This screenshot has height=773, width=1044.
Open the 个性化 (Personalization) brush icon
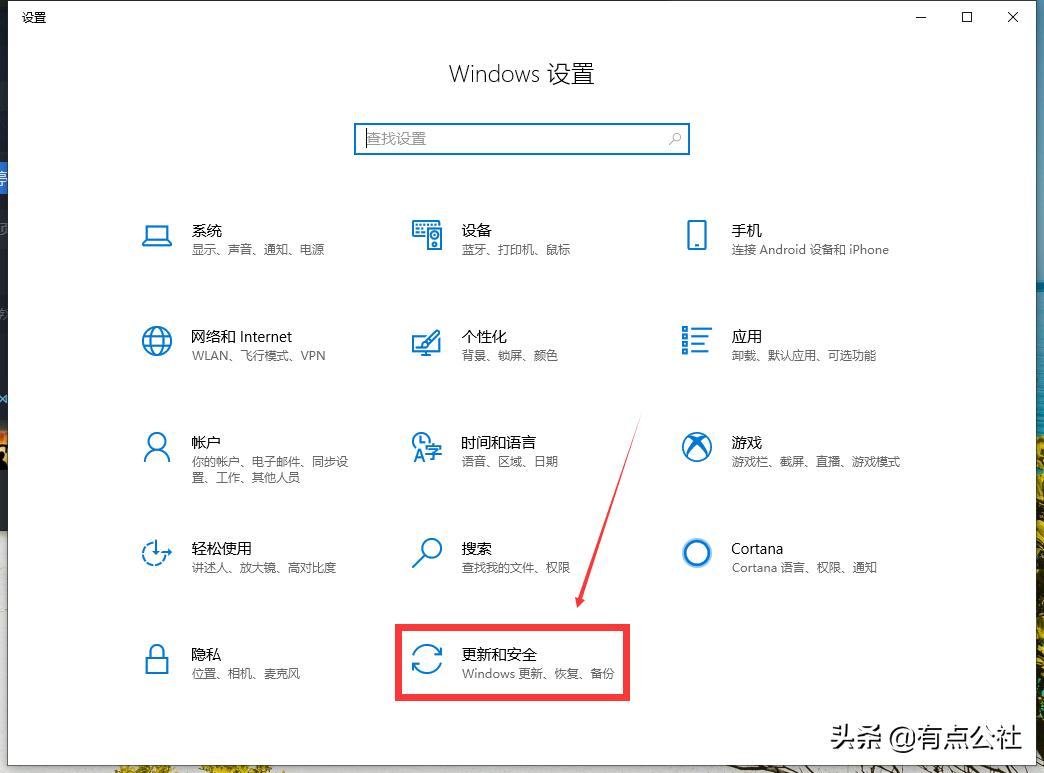(427, 342)
